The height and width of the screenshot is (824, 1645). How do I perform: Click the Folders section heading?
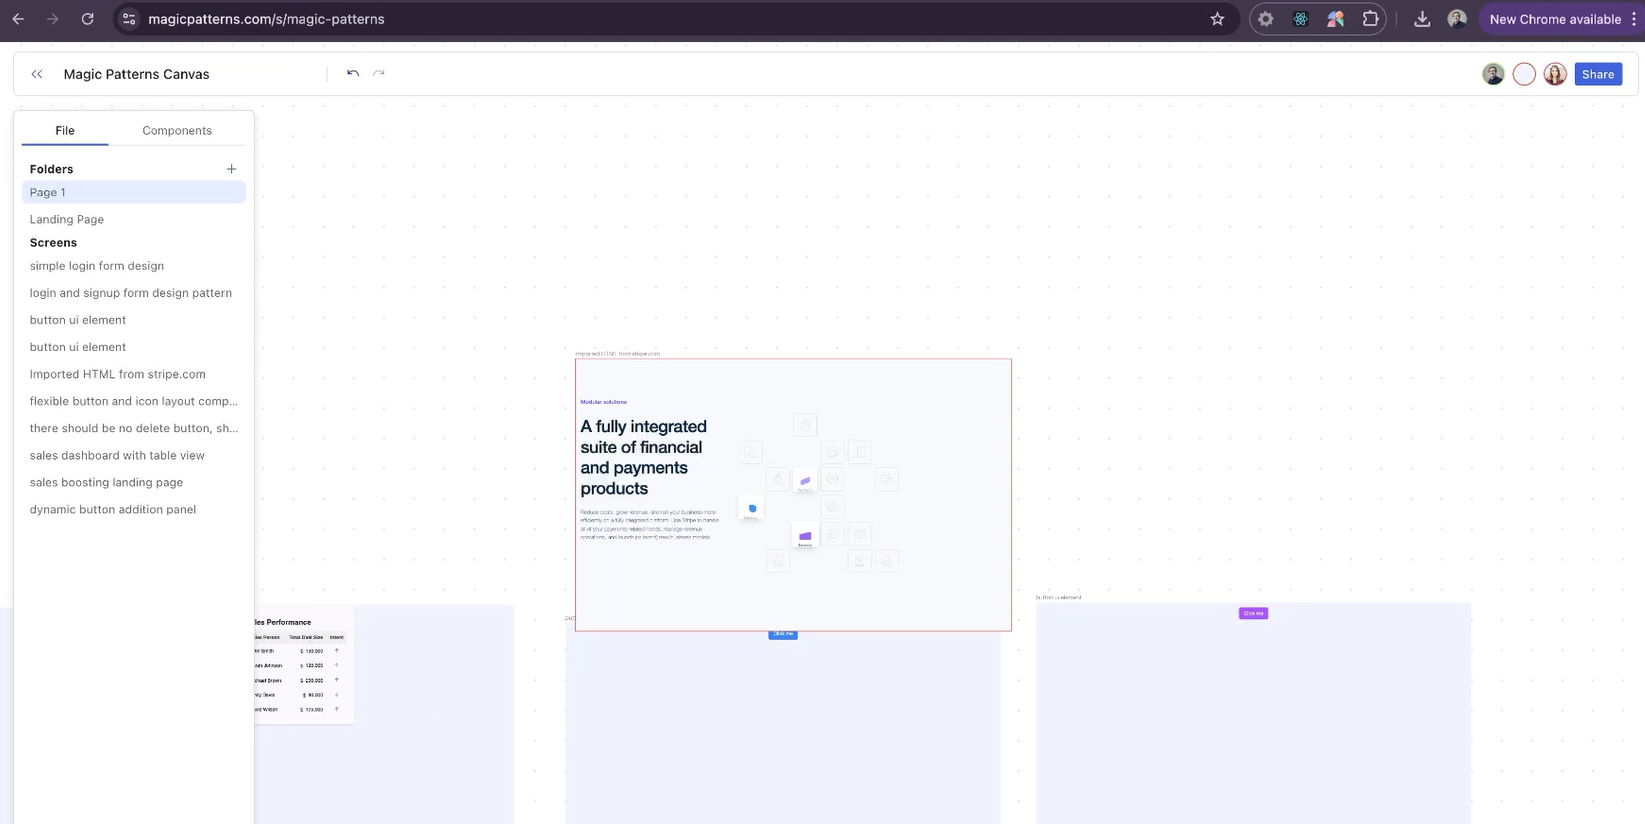[51, 169]
